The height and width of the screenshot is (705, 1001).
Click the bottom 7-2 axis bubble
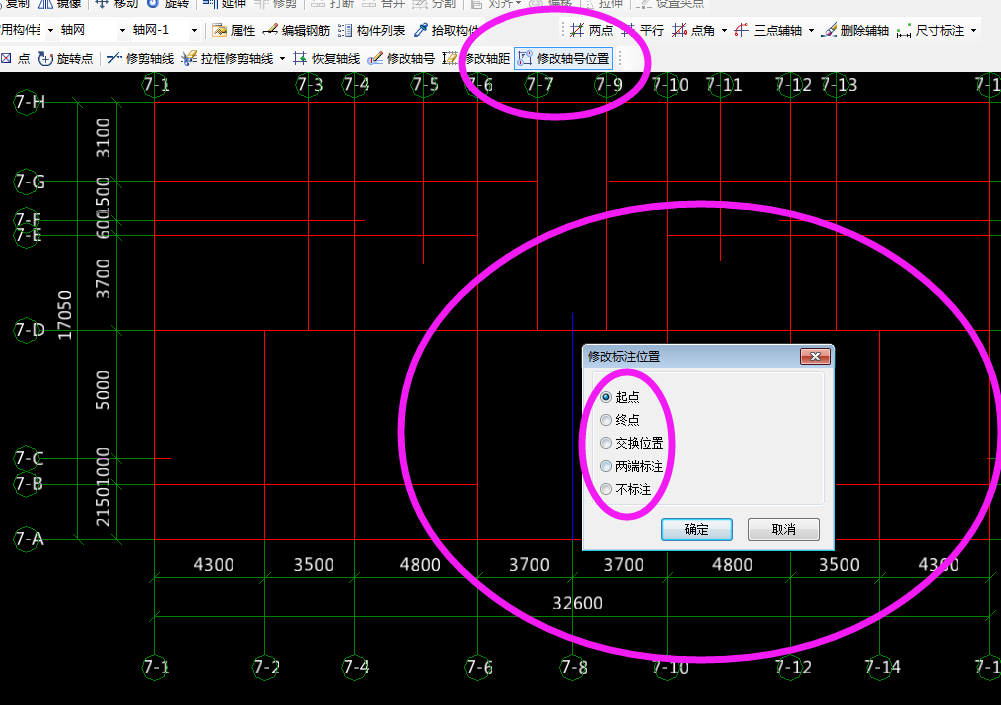tap(266, 667)
